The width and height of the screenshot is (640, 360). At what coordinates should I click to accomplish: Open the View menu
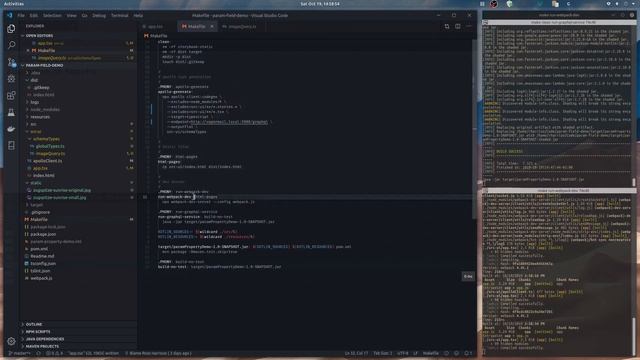[x=71, y=16]
